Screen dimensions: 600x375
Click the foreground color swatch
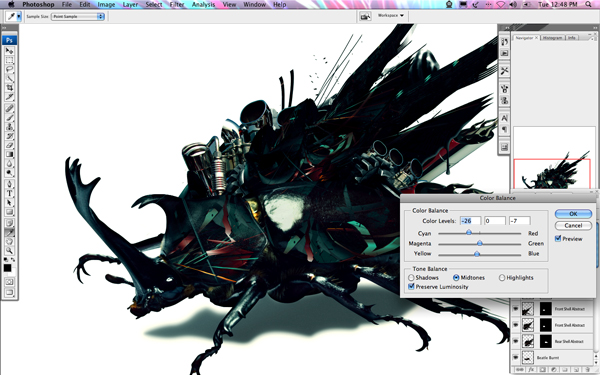click(x=7, y=268)
